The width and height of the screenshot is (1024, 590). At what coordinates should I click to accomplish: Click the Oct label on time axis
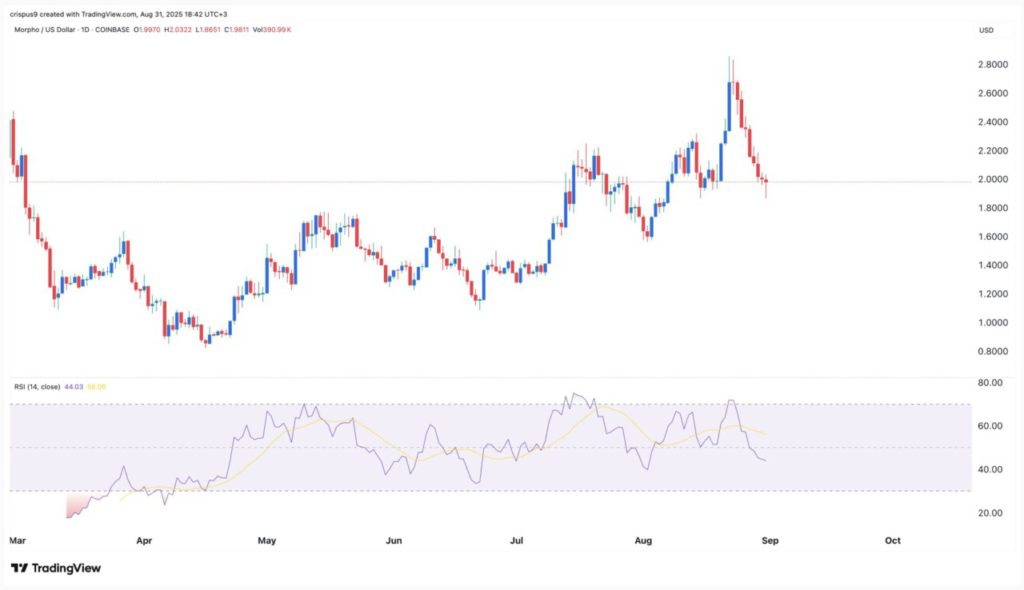[892, 540]
